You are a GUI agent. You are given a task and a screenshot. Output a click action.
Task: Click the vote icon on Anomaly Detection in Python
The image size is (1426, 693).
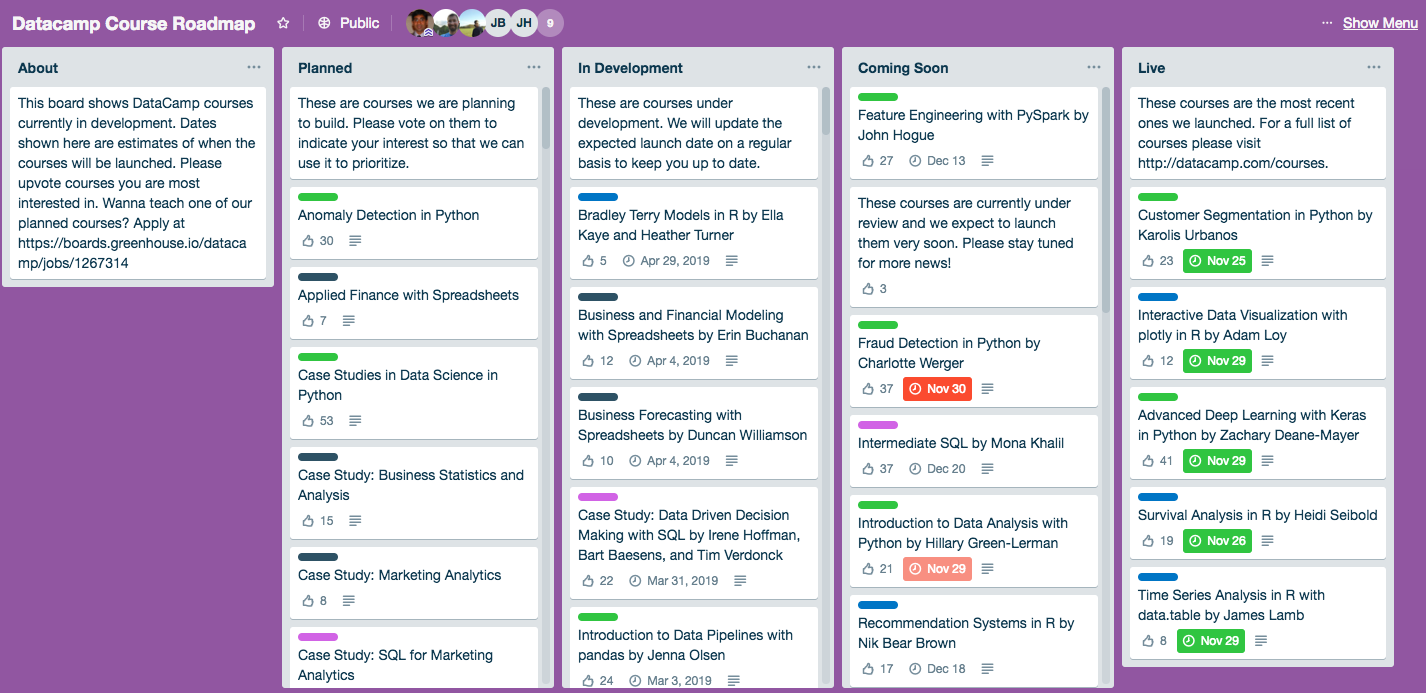(308, 240)
